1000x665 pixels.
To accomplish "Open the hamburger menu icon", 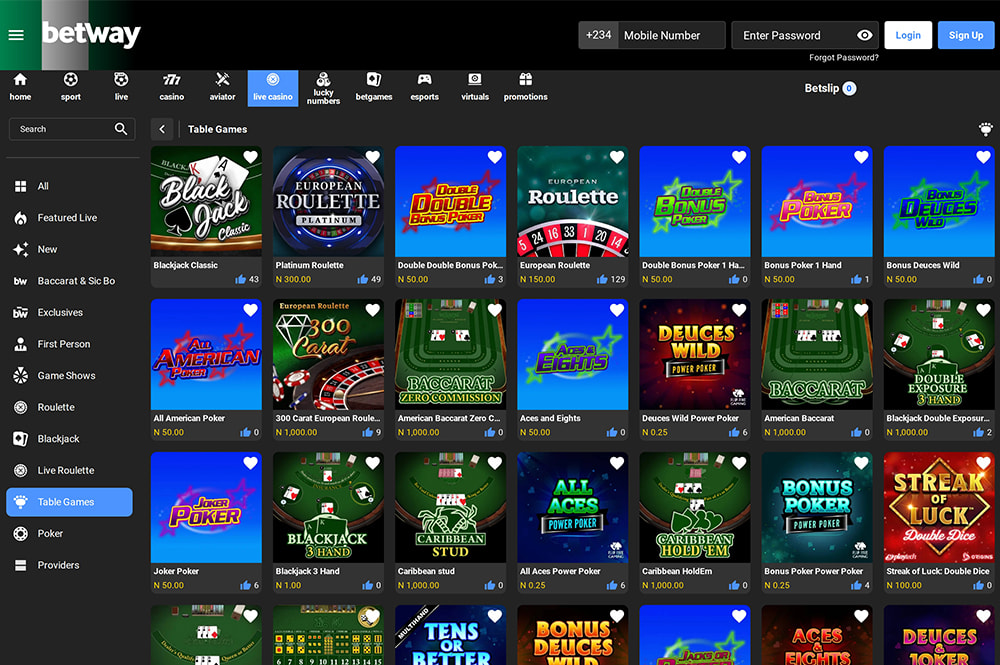I will point(16,35).
